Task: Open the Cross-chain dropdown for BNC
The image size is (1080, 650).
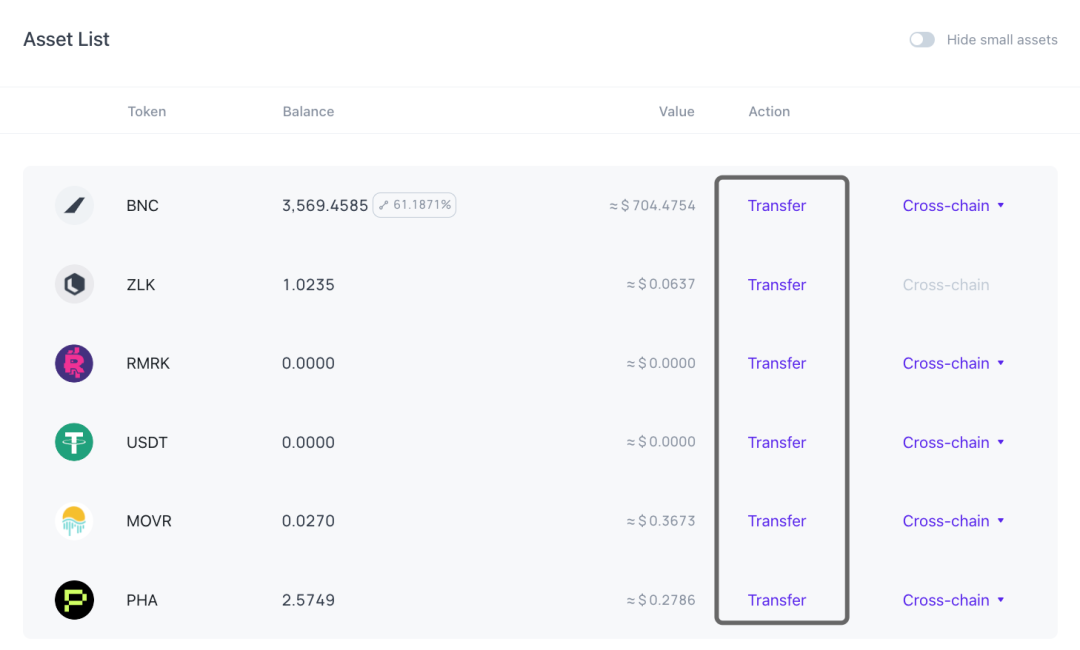Action: click(953, 205)
